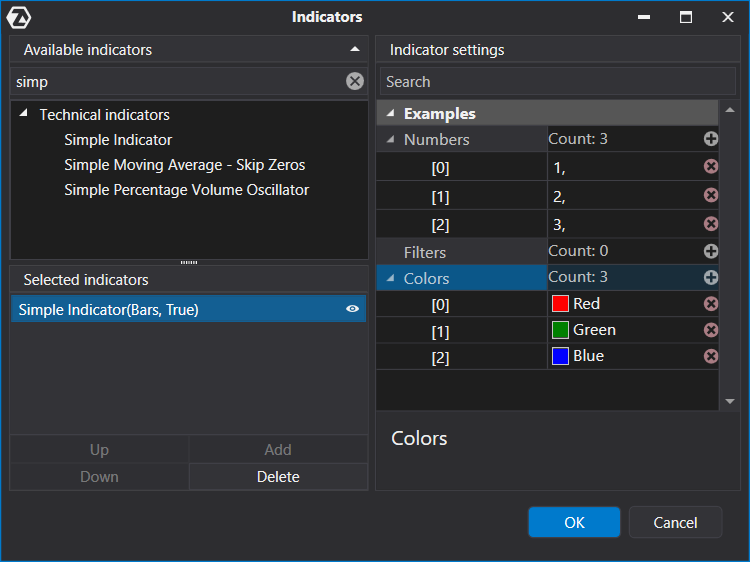Screen dimensions: 750x562
Task: Select Simple Indicator(Bars, True) in selected list
Action: pyautogui.click(x=188, y=309)
